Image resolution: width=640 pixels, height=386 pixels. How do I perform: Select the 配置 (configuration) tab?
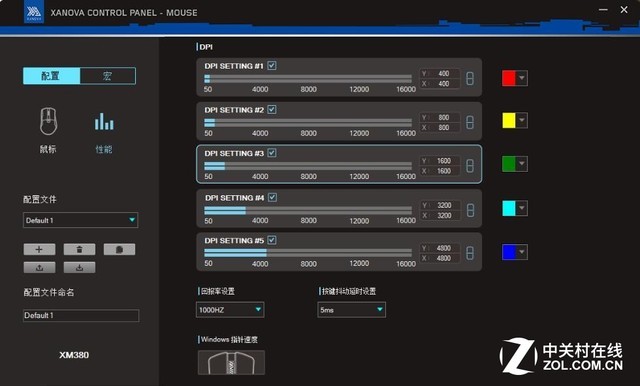point(51,76)
